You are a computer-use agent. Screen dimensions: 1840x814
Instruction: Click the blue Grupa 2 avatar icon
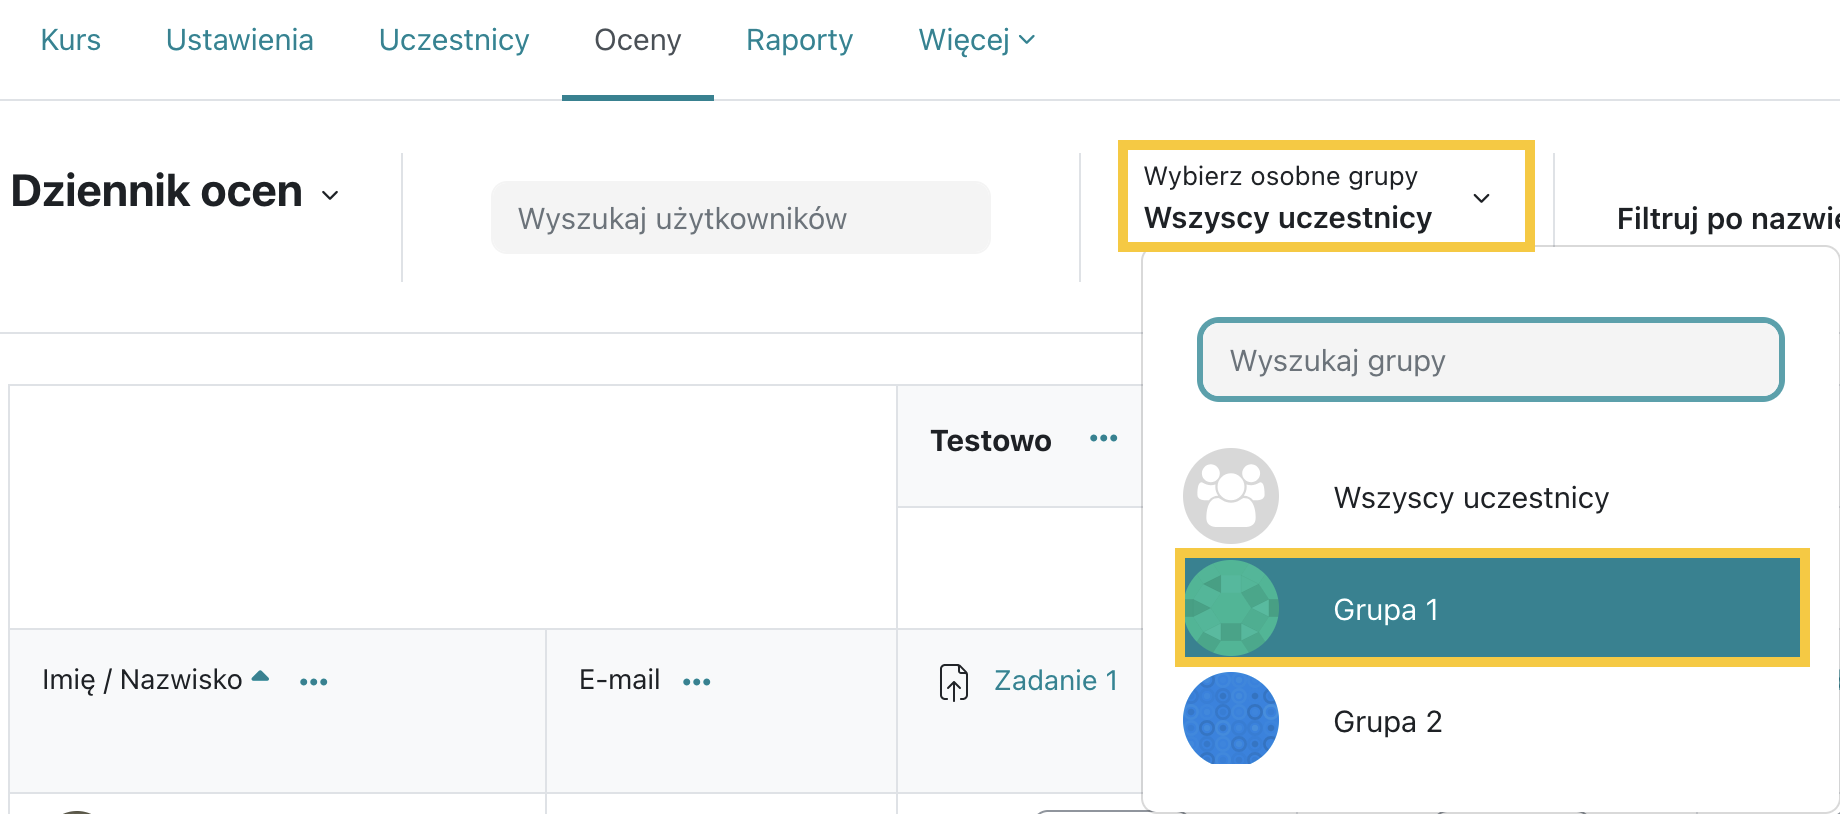tap(1231, 719)
